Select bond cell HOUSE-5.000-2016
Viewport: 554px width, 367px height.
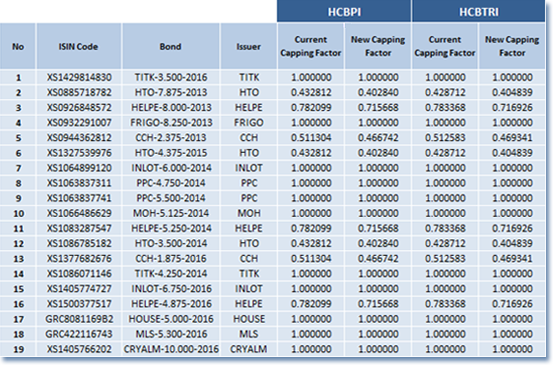pyautogui.click(x=171, y=319)
